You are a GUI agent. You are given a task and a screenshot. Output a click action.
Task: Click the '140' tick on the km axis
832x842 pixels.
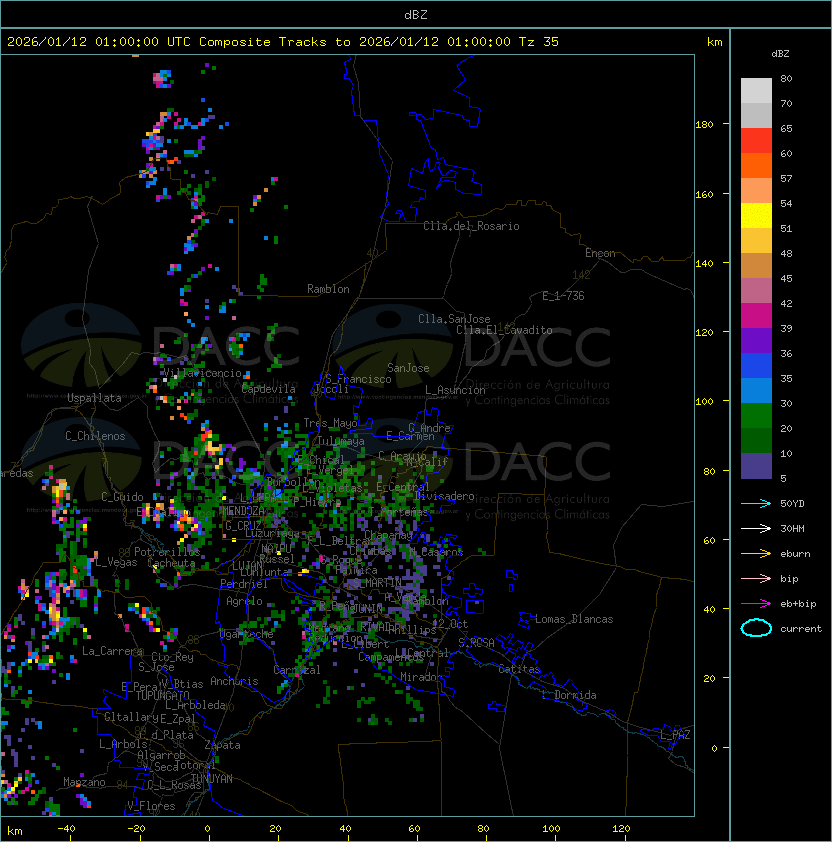coord(704,263)
